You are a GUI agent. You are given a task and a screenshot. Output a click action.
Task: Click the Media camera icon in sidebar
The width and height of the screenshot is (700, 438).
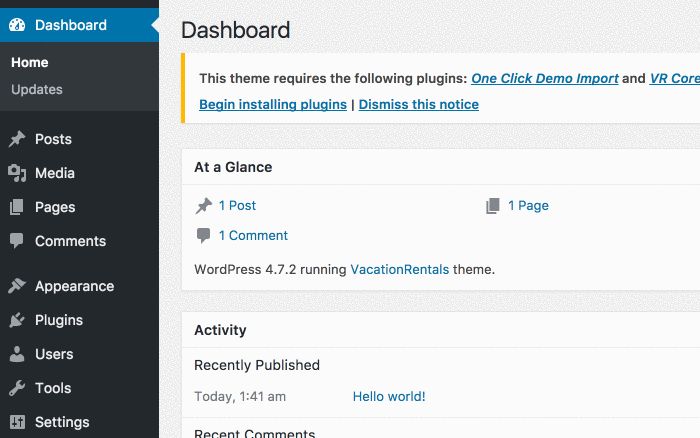point(17,173)
